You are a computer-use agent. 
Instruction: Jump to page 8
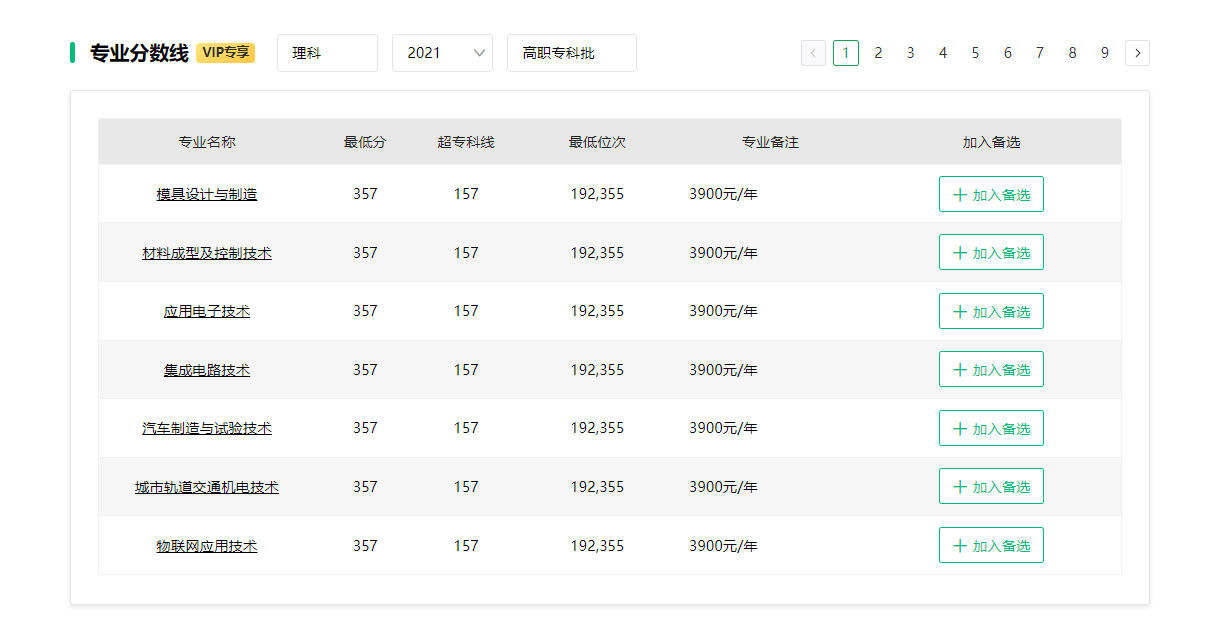(1072, 53)
